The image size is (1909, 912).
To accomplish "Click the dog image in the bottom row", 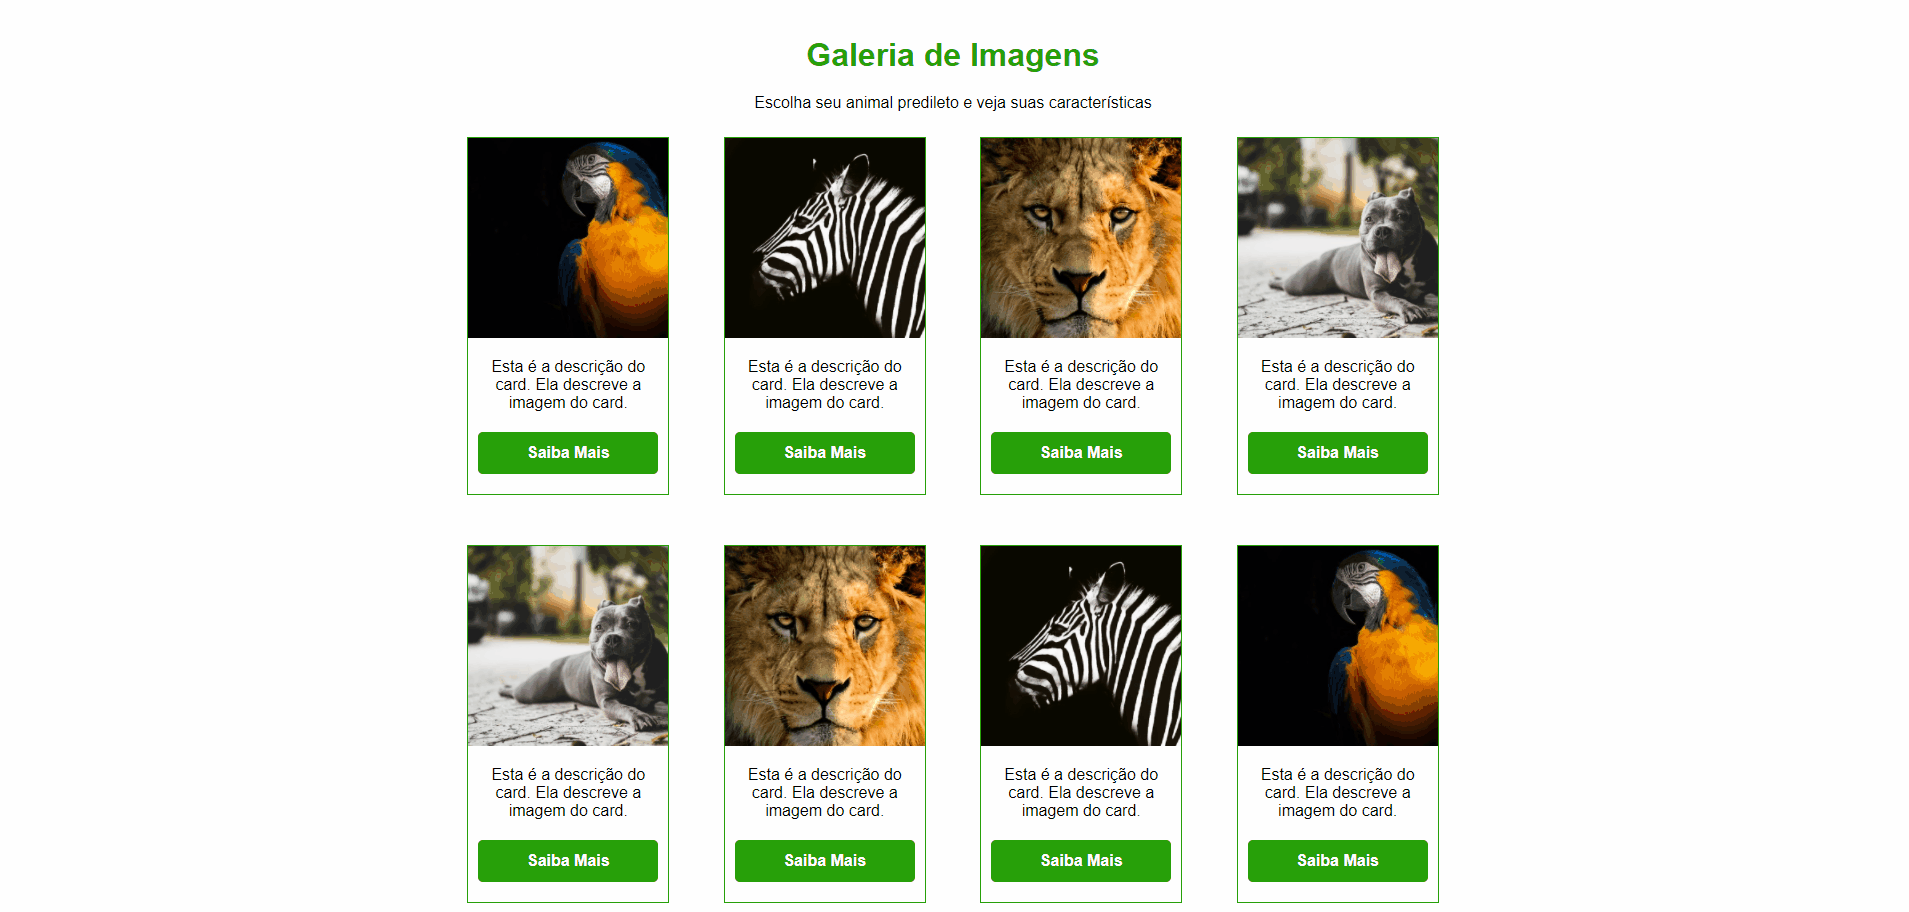I will (x=568, y=646).
